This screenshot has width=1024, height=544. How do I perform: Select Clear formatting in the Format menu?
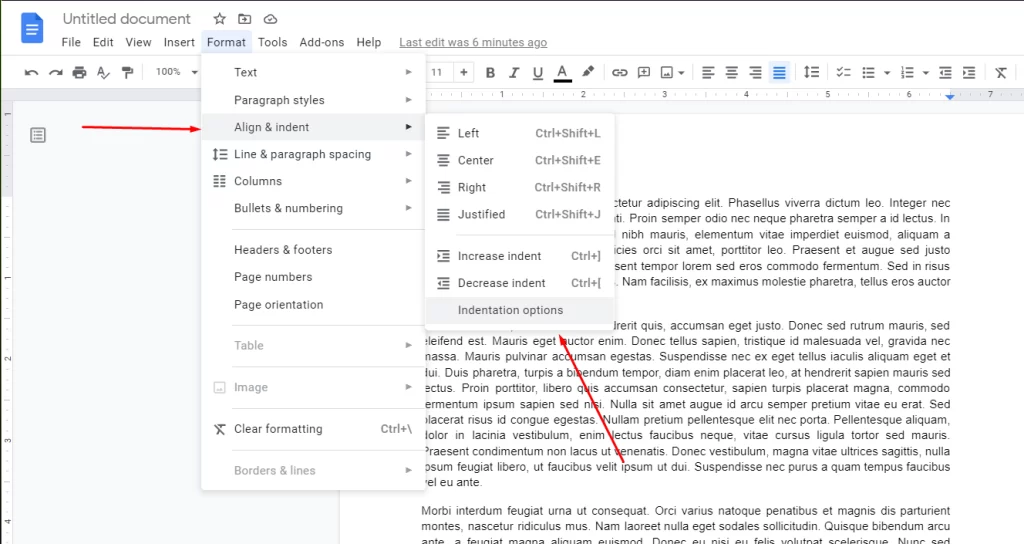coord(313,429)
